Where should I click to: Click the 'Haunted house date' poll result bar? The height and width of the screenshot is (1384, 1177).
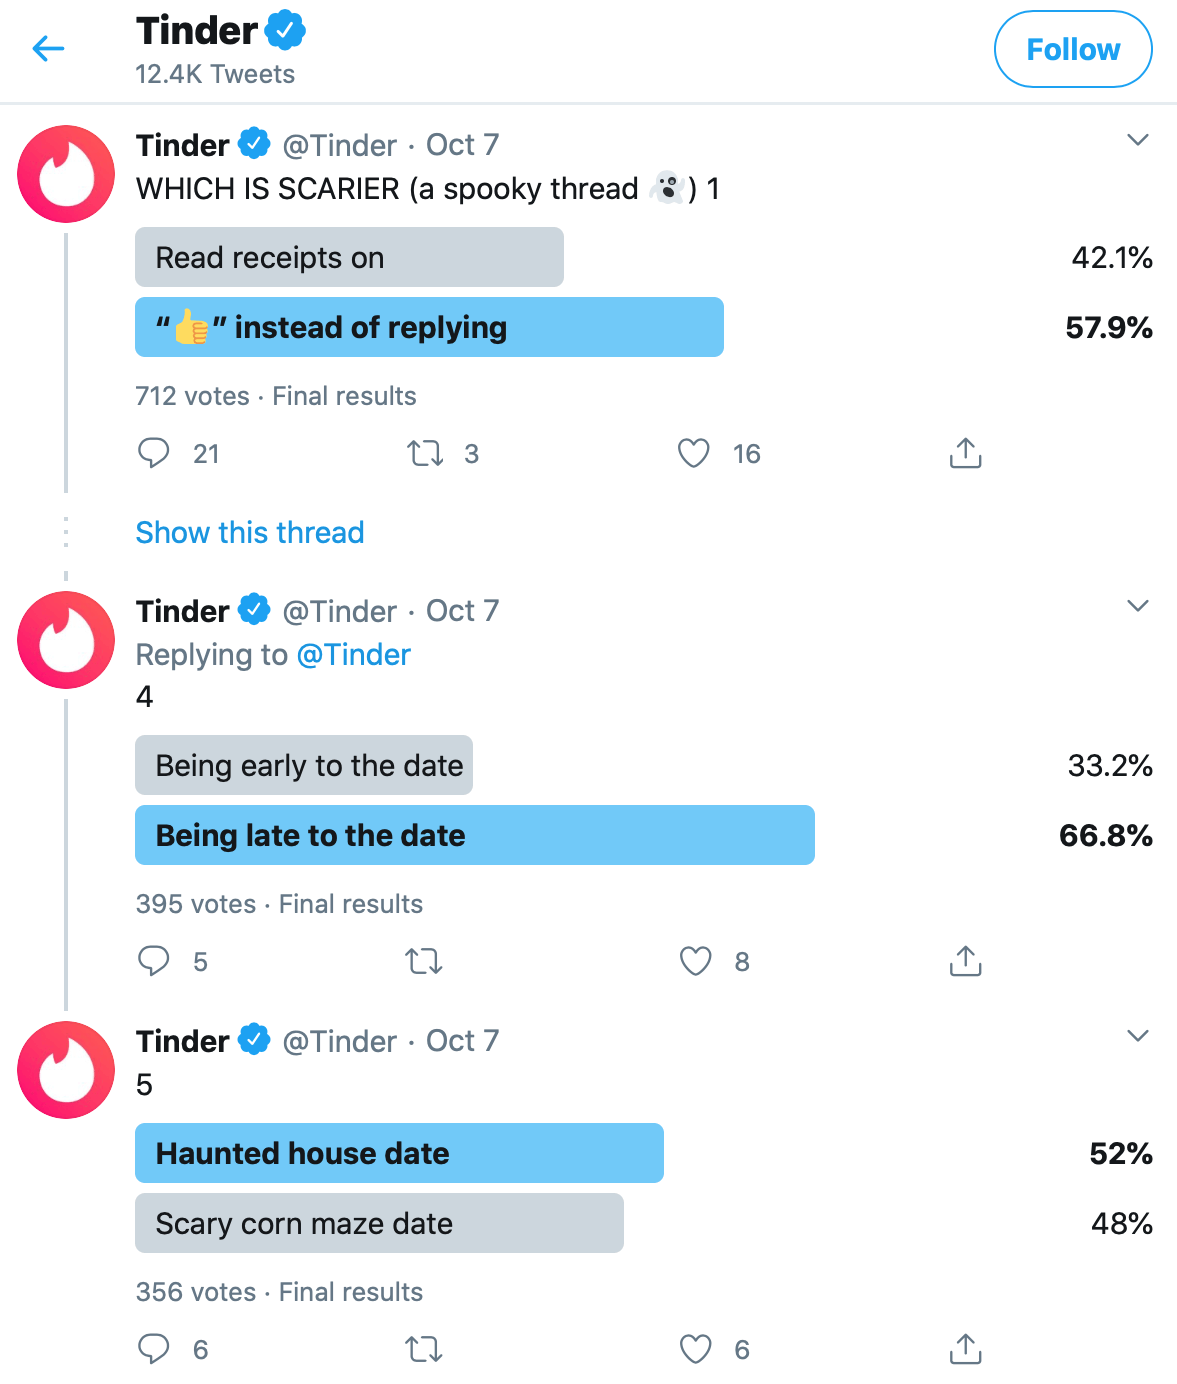(x=399, y=1153)
